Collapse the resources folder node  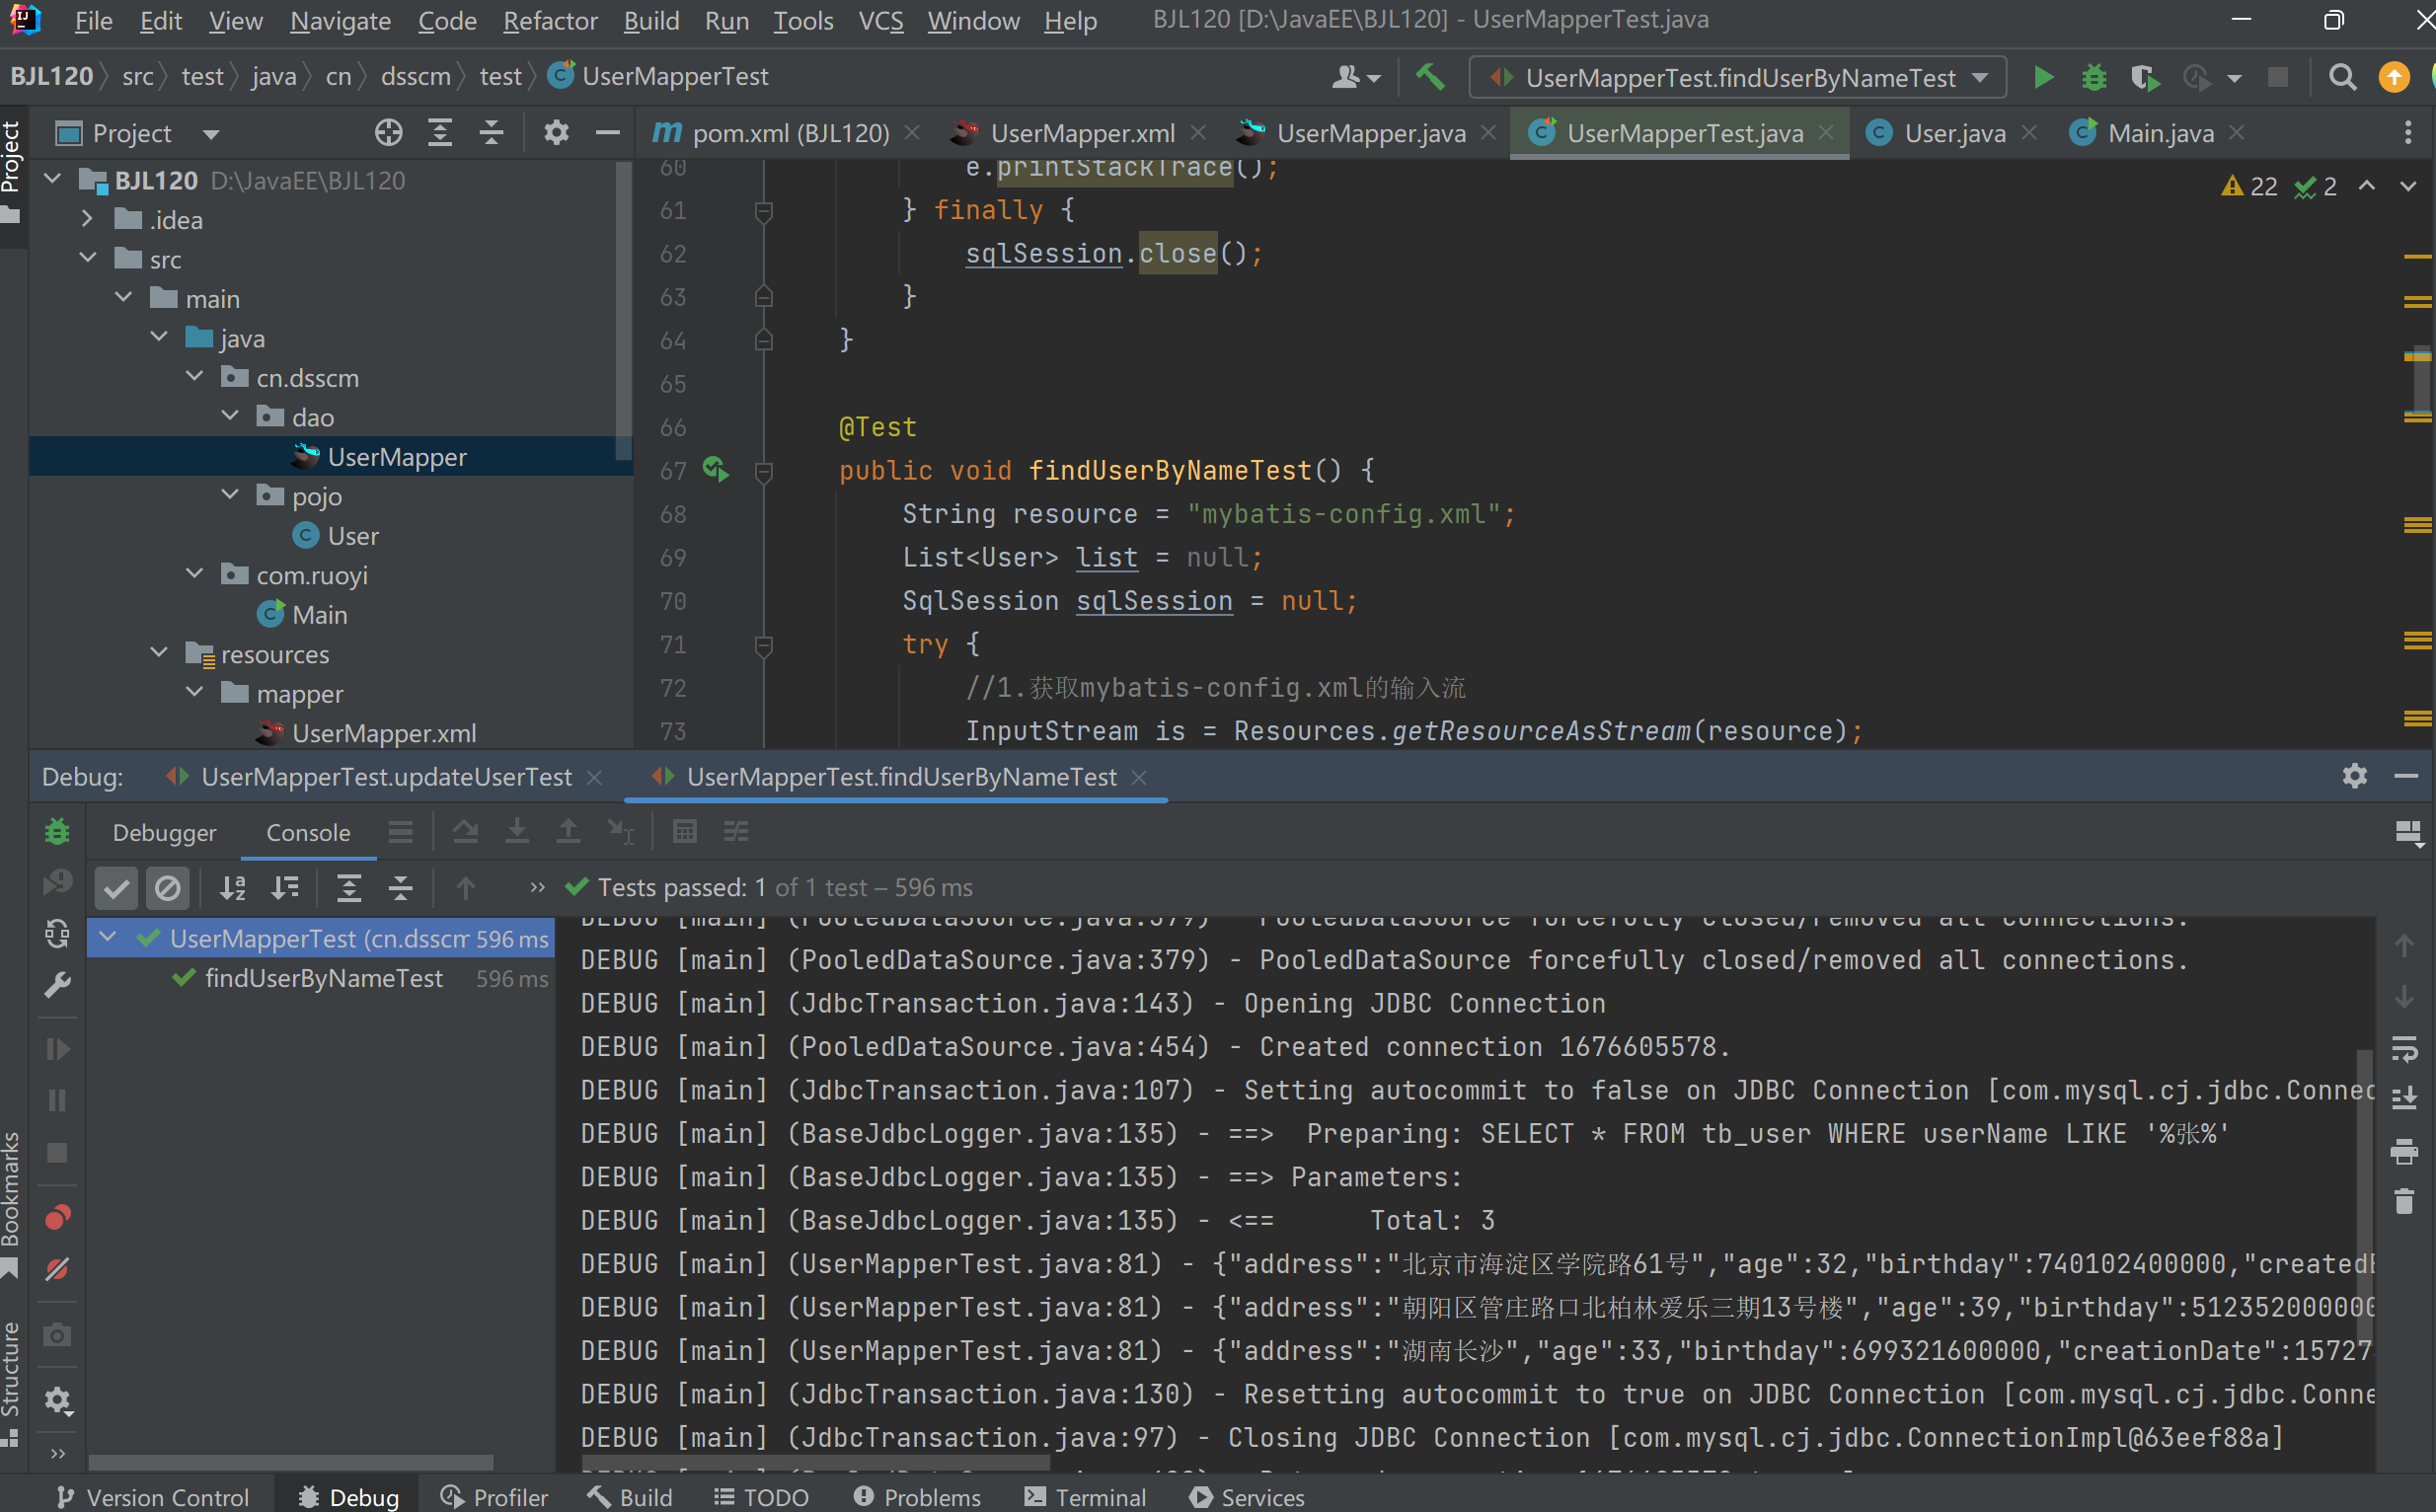point(159,653)
